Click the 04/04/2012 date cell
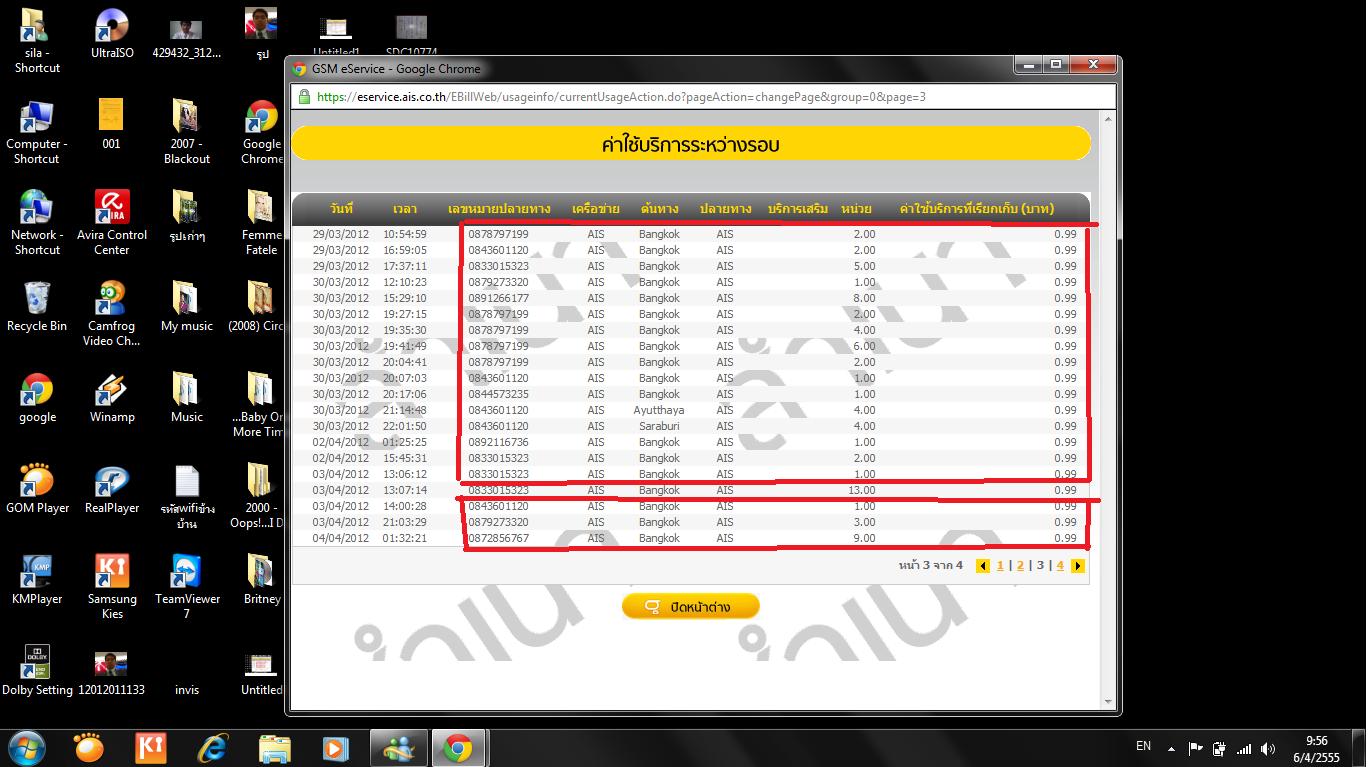The image size is (1370, 767). [x=341, y=538]
